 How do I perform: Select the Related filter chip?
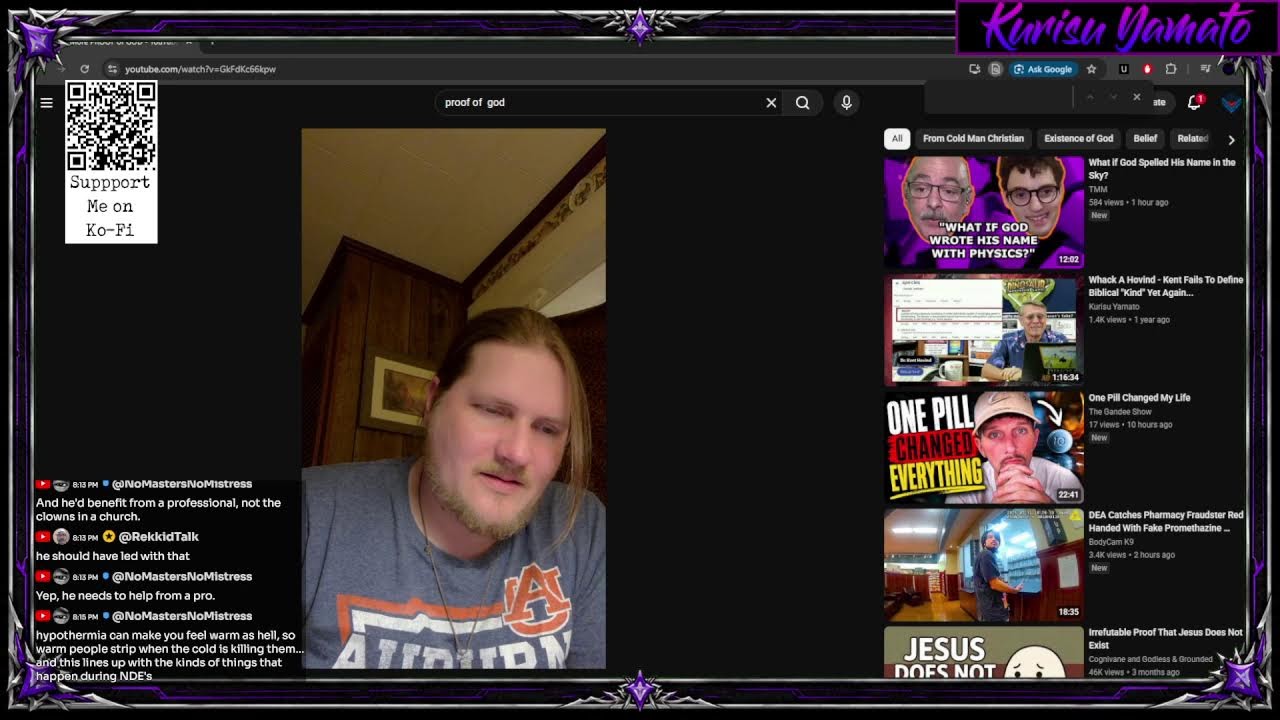point(1192,138)
